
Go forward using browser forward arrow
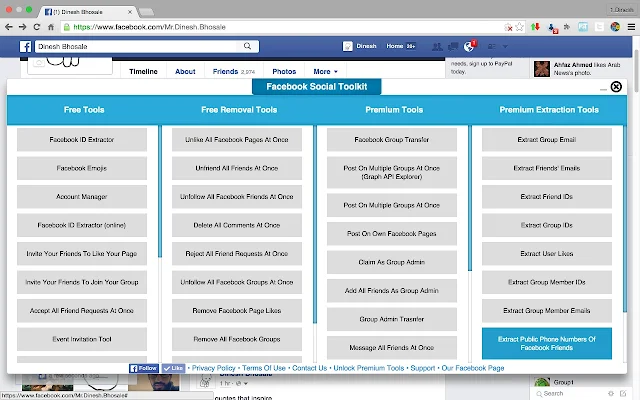(x=22, y=27)
